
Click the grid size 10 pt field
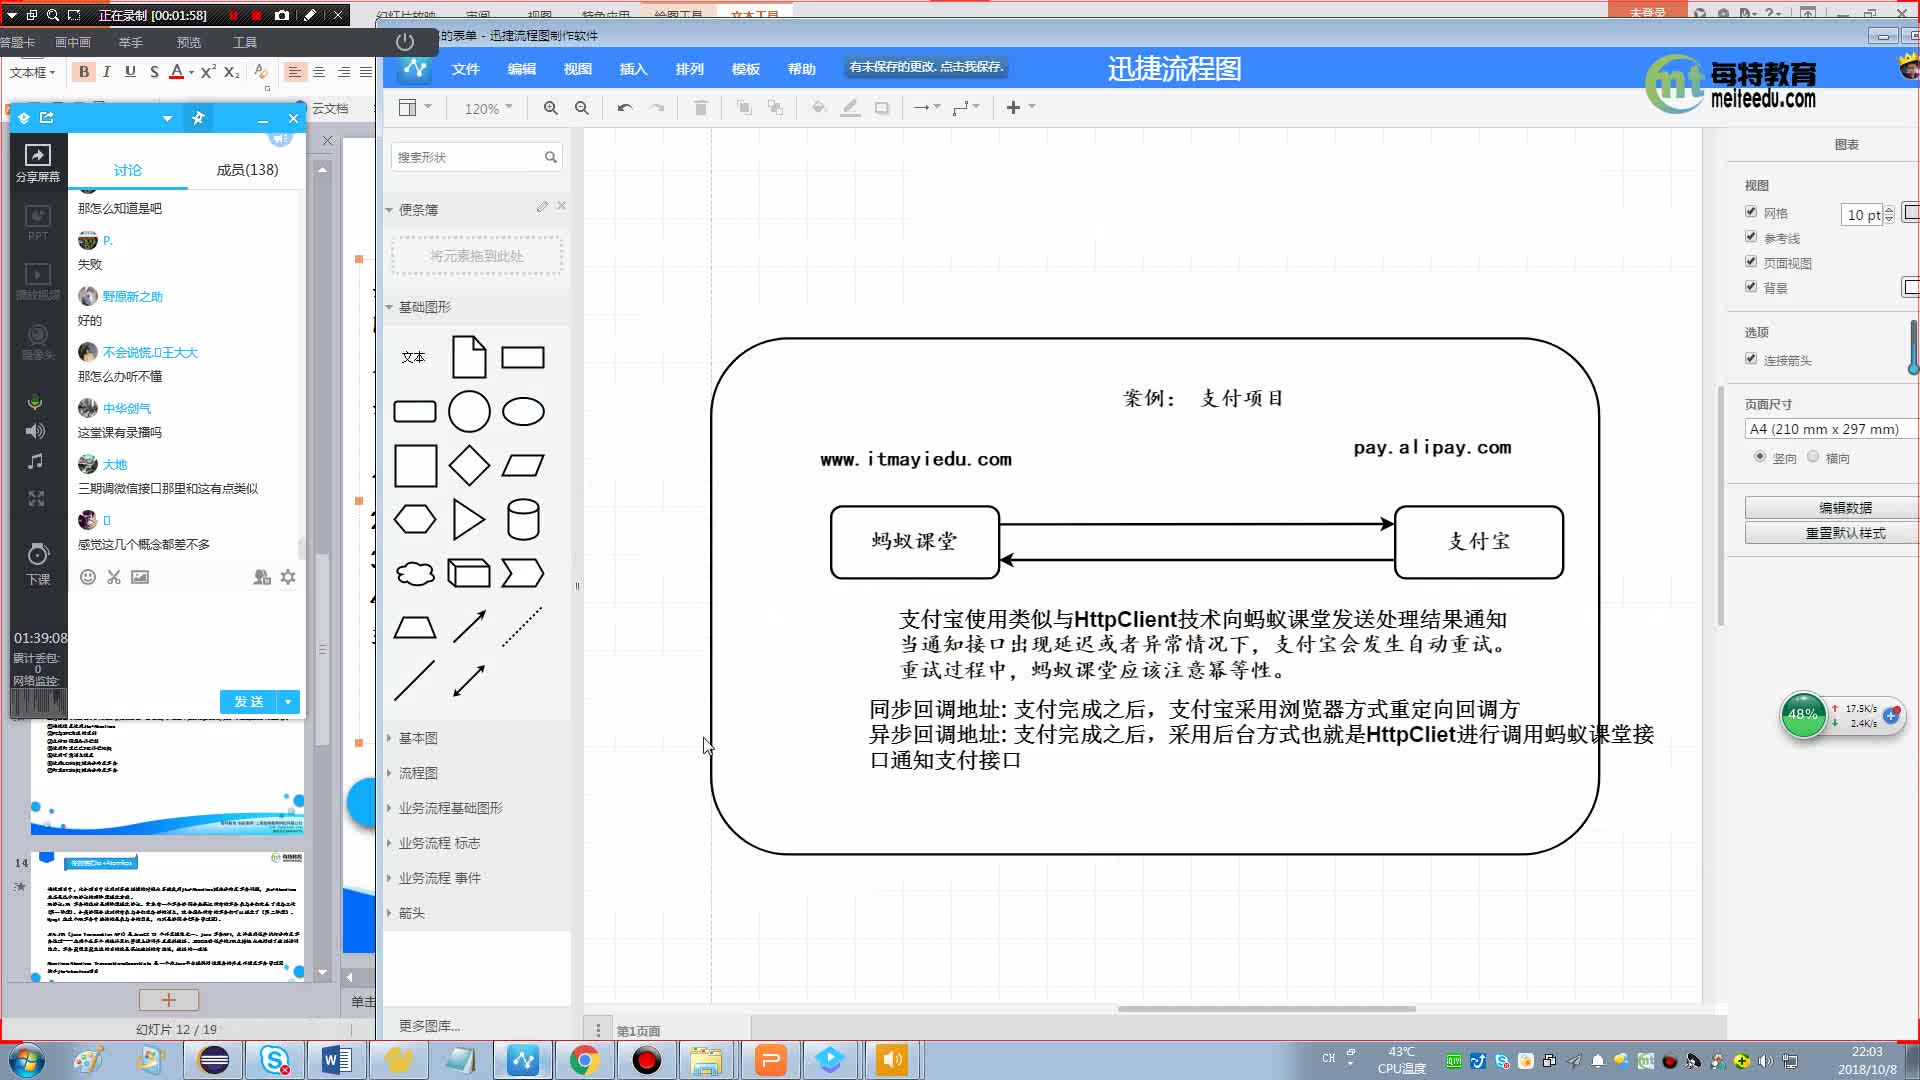tap(1863, 215)
